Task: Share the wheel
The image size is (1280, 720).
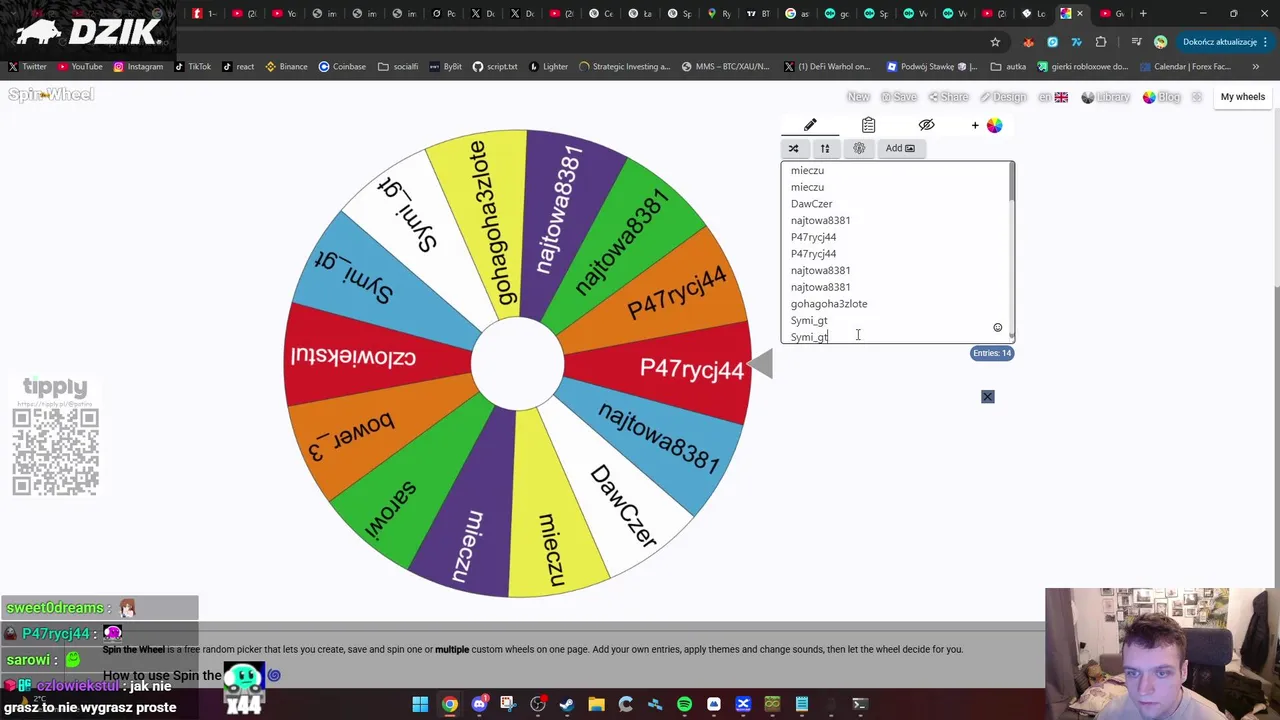Action: click(949, 97)
